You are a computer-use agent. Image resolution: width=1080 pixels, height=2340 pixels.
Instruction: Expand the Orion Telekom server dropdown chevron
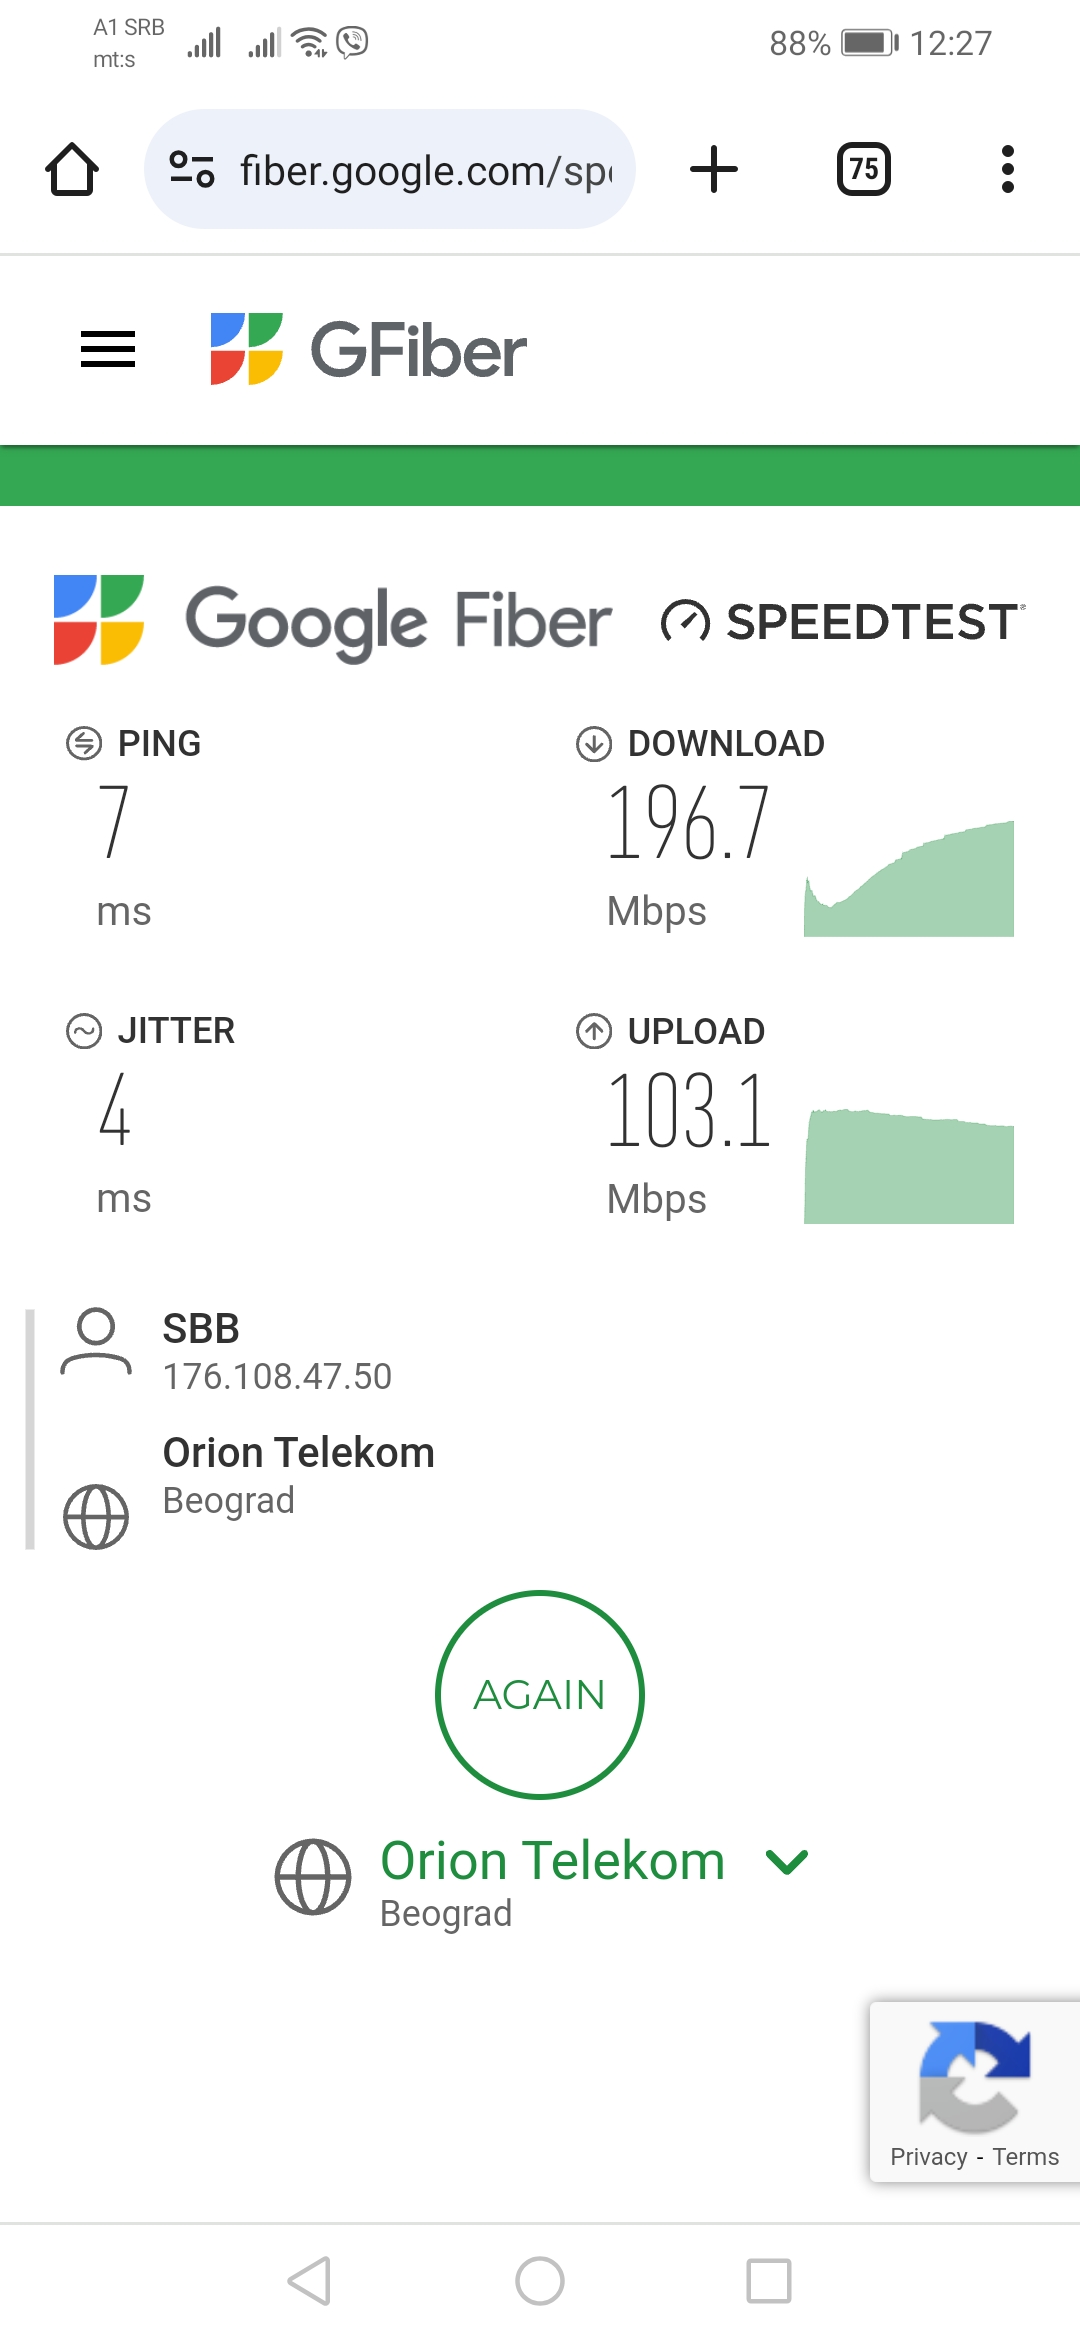click(x=786, y=1861)
